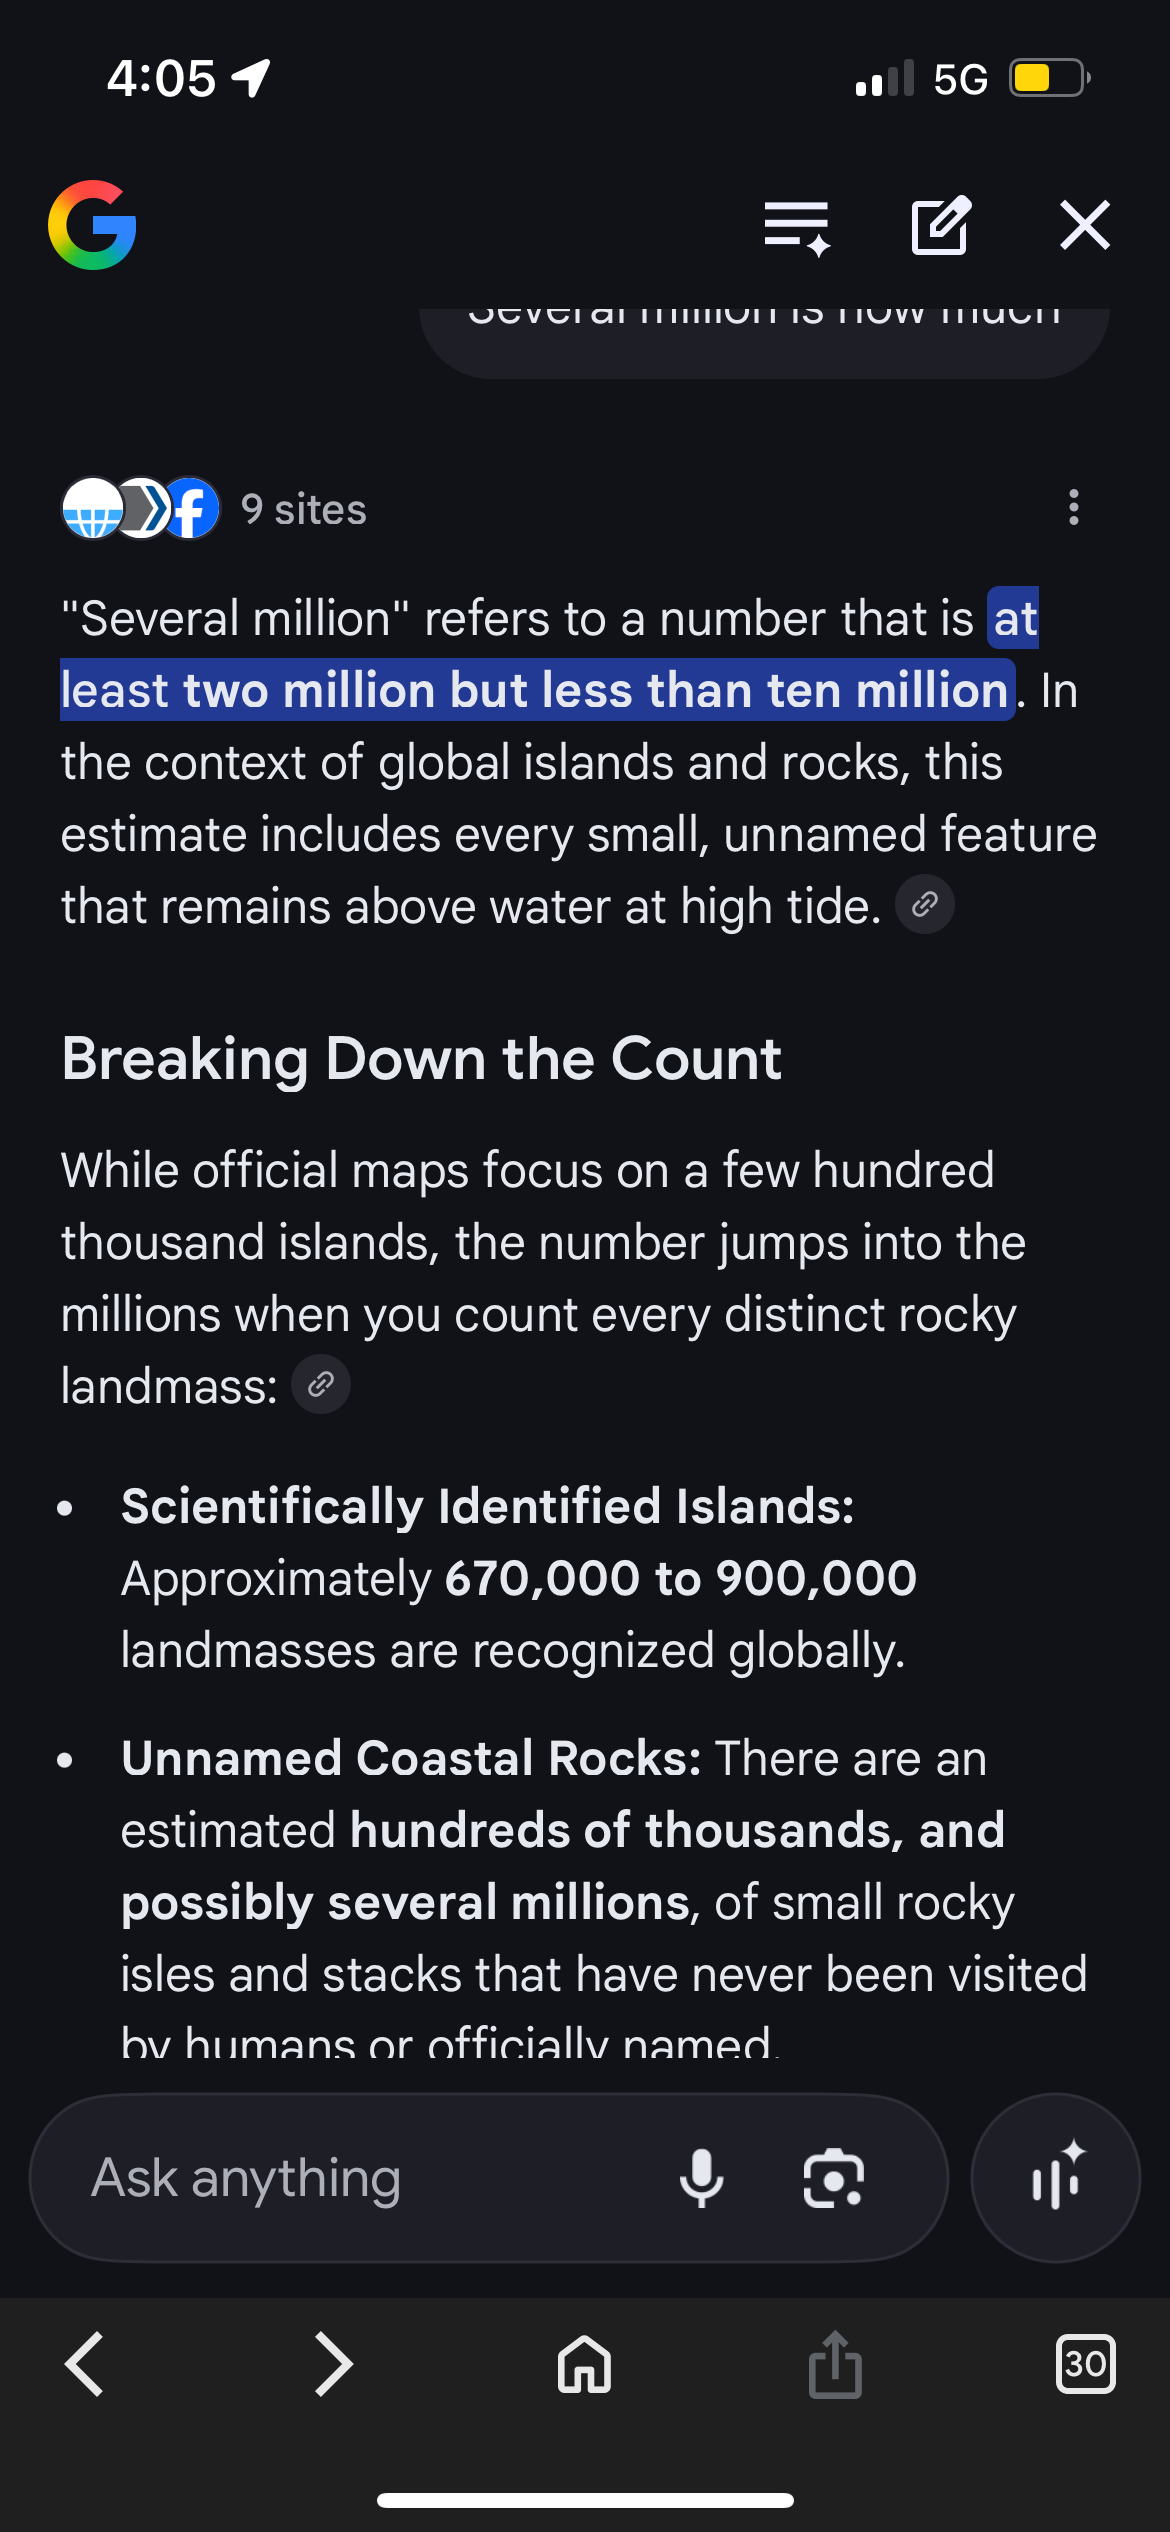Screen dimensions: 1170x2532
Task: Tap the browser home button
Action: 585,2364
